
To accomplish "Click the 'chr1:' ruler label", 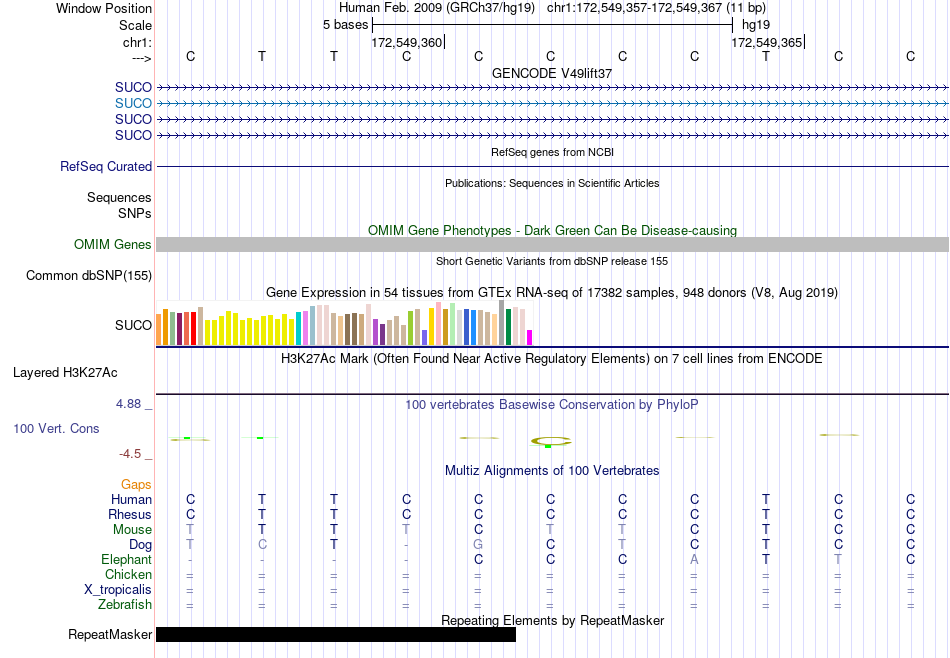I will pyautogui.click(x=138, y=42).
